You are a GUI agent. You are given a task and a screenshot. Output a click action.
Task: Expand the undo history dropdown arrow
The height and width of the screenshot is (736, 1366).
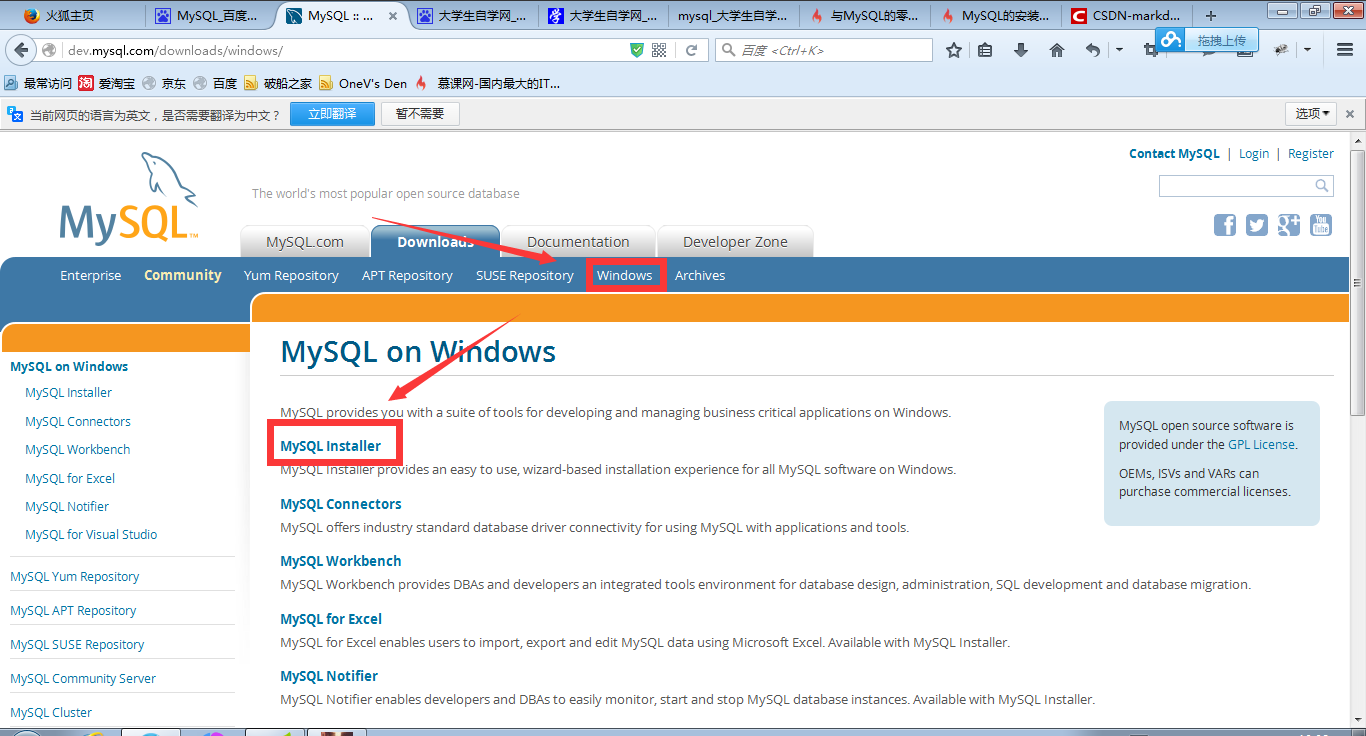[1119, 50]
